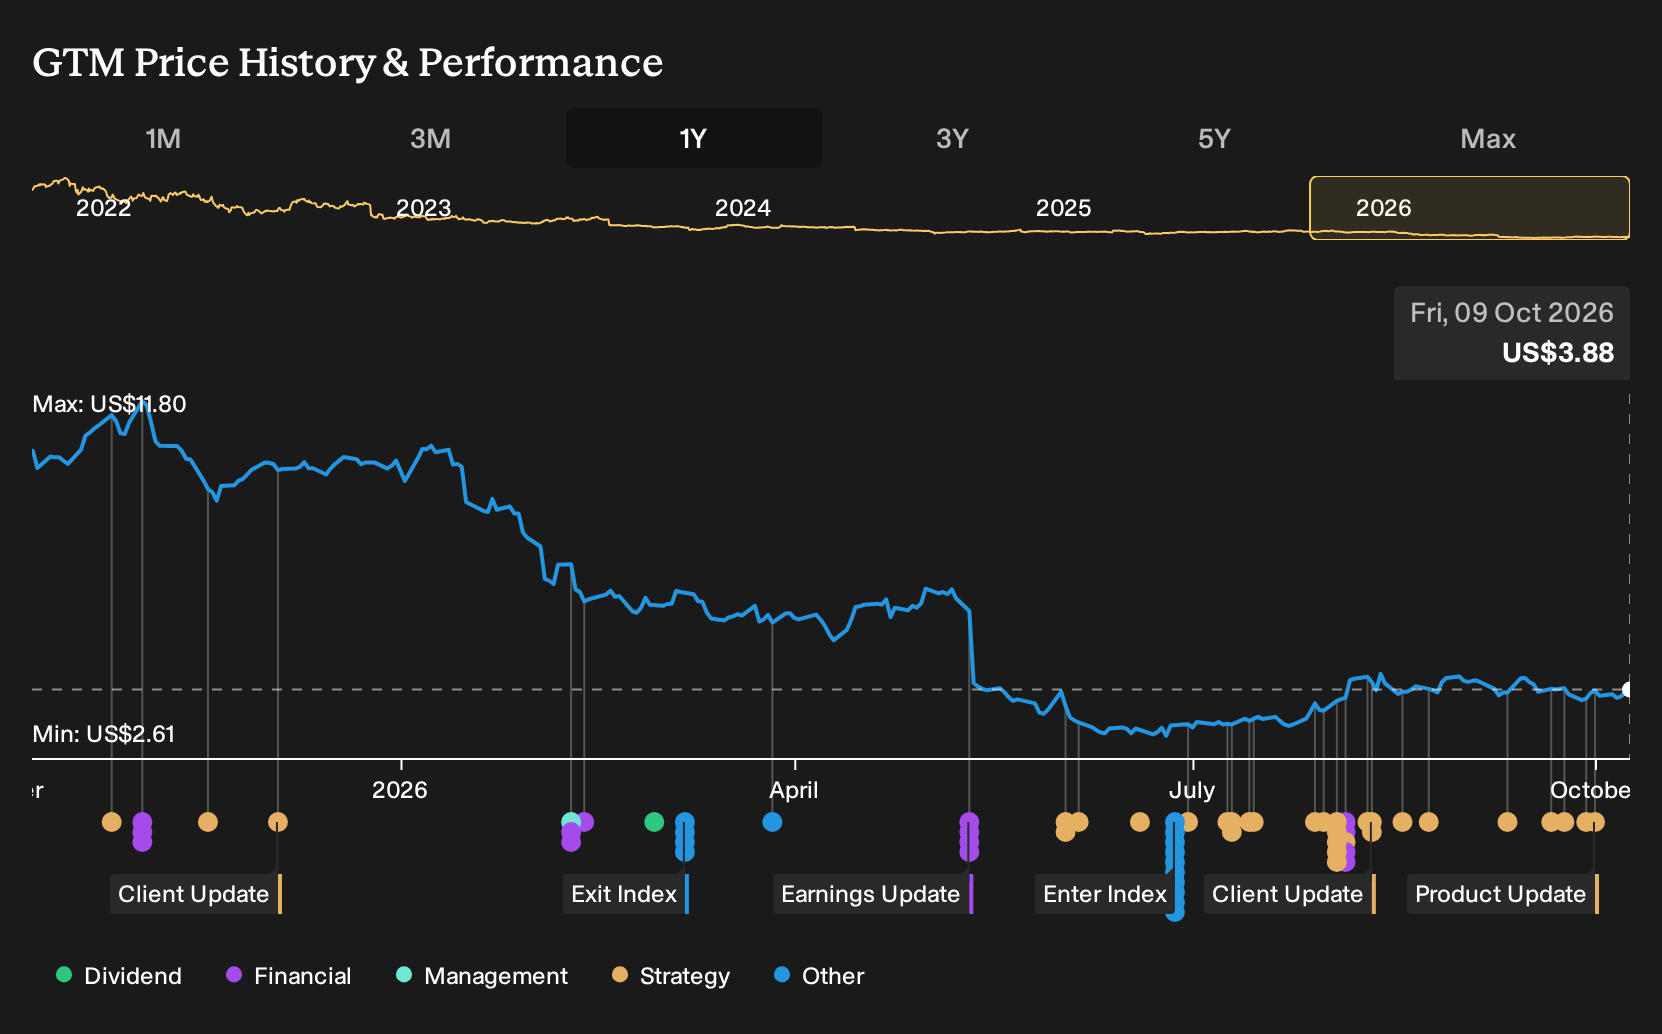Toggle Financial events in legend
The height and width of the screenshot is (1034, 1662).
click(x=289, y=976)
